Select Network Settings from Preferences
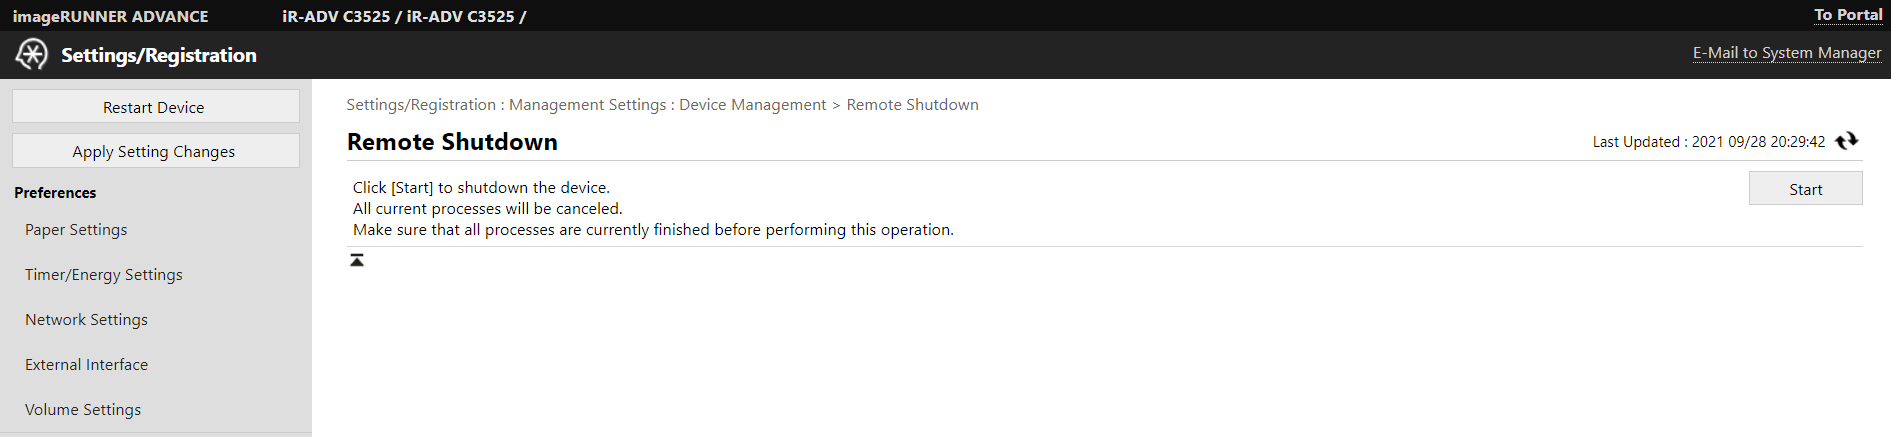 pyautogui.click(x=86, y=320)
